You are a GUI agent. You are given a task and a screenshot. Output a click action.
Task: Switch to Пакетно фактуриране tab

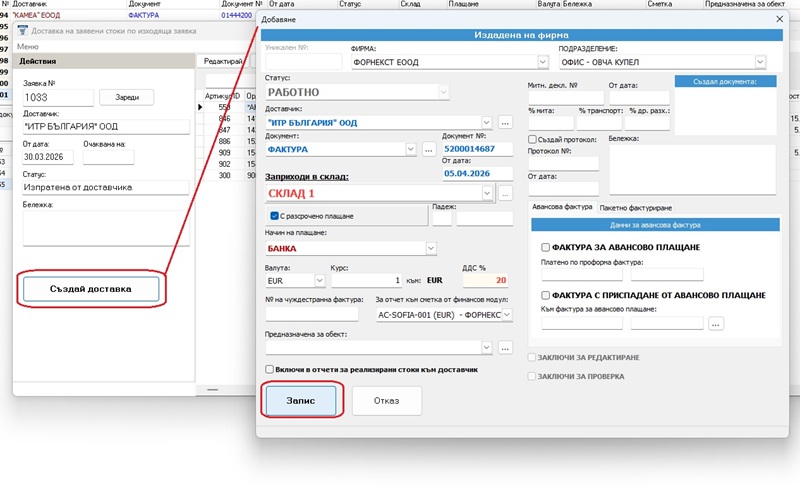pos(636,208)
